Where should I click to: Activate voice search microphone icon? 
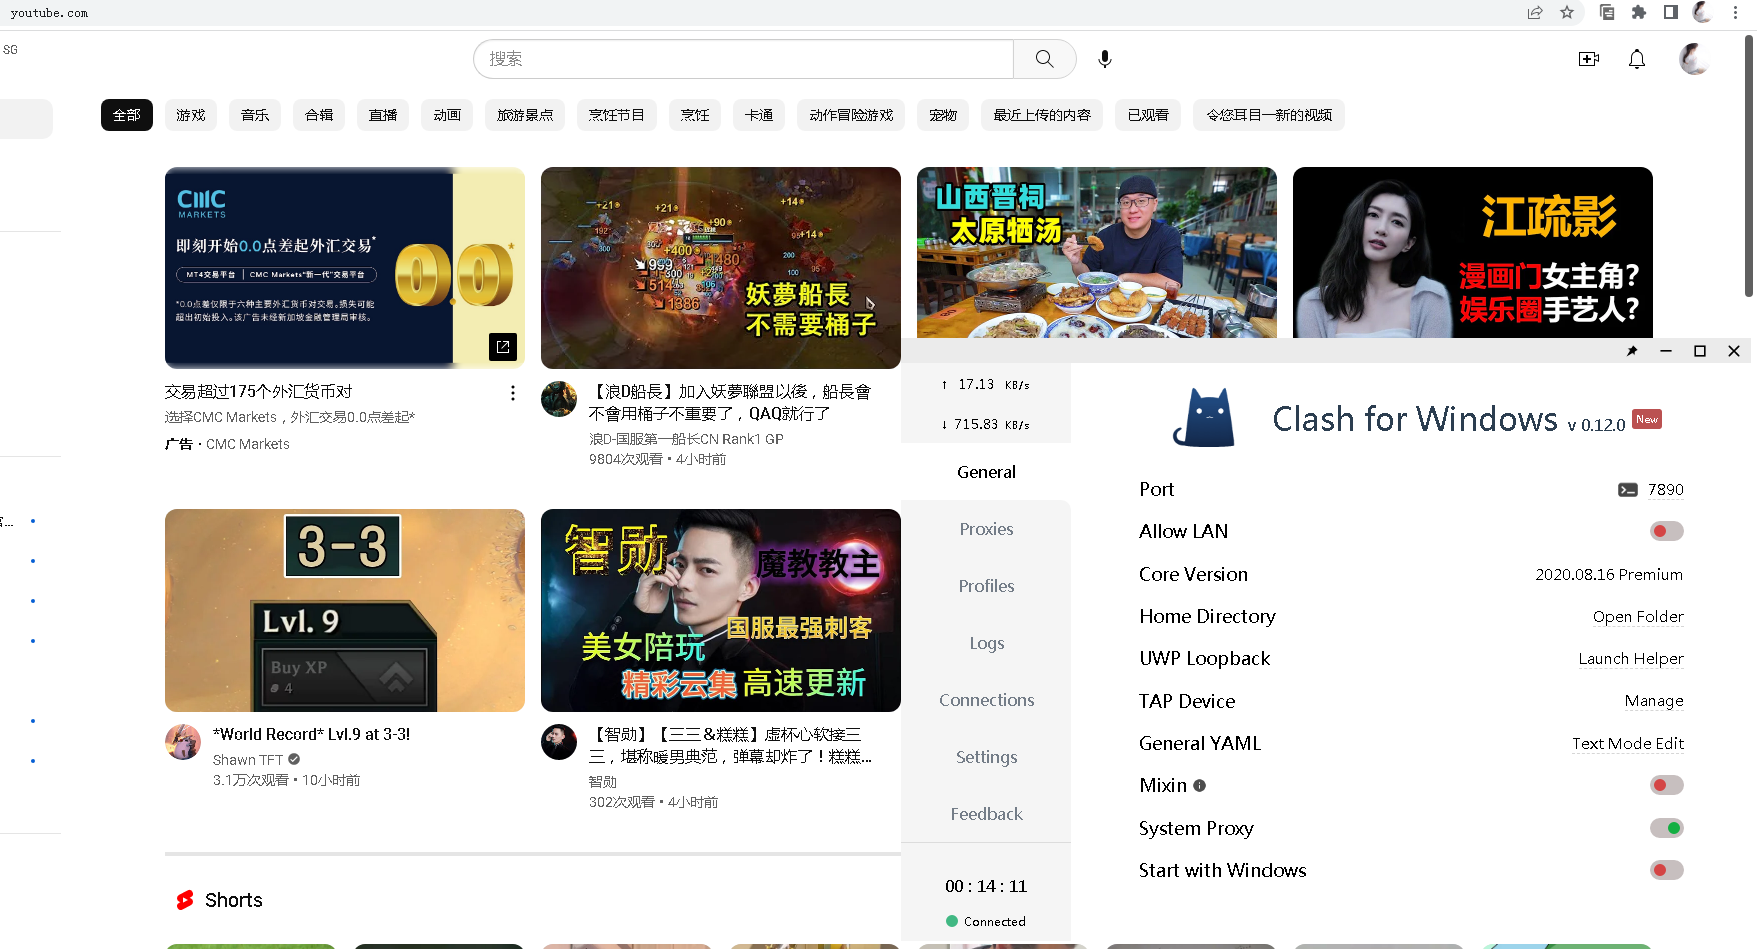1105,59
